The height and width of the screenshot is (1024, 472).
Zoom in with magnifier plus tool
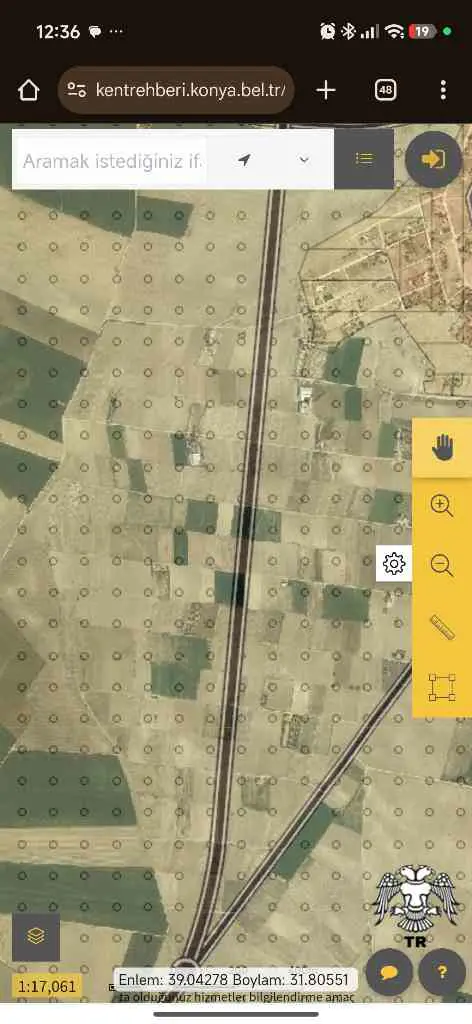coord(442,506)
